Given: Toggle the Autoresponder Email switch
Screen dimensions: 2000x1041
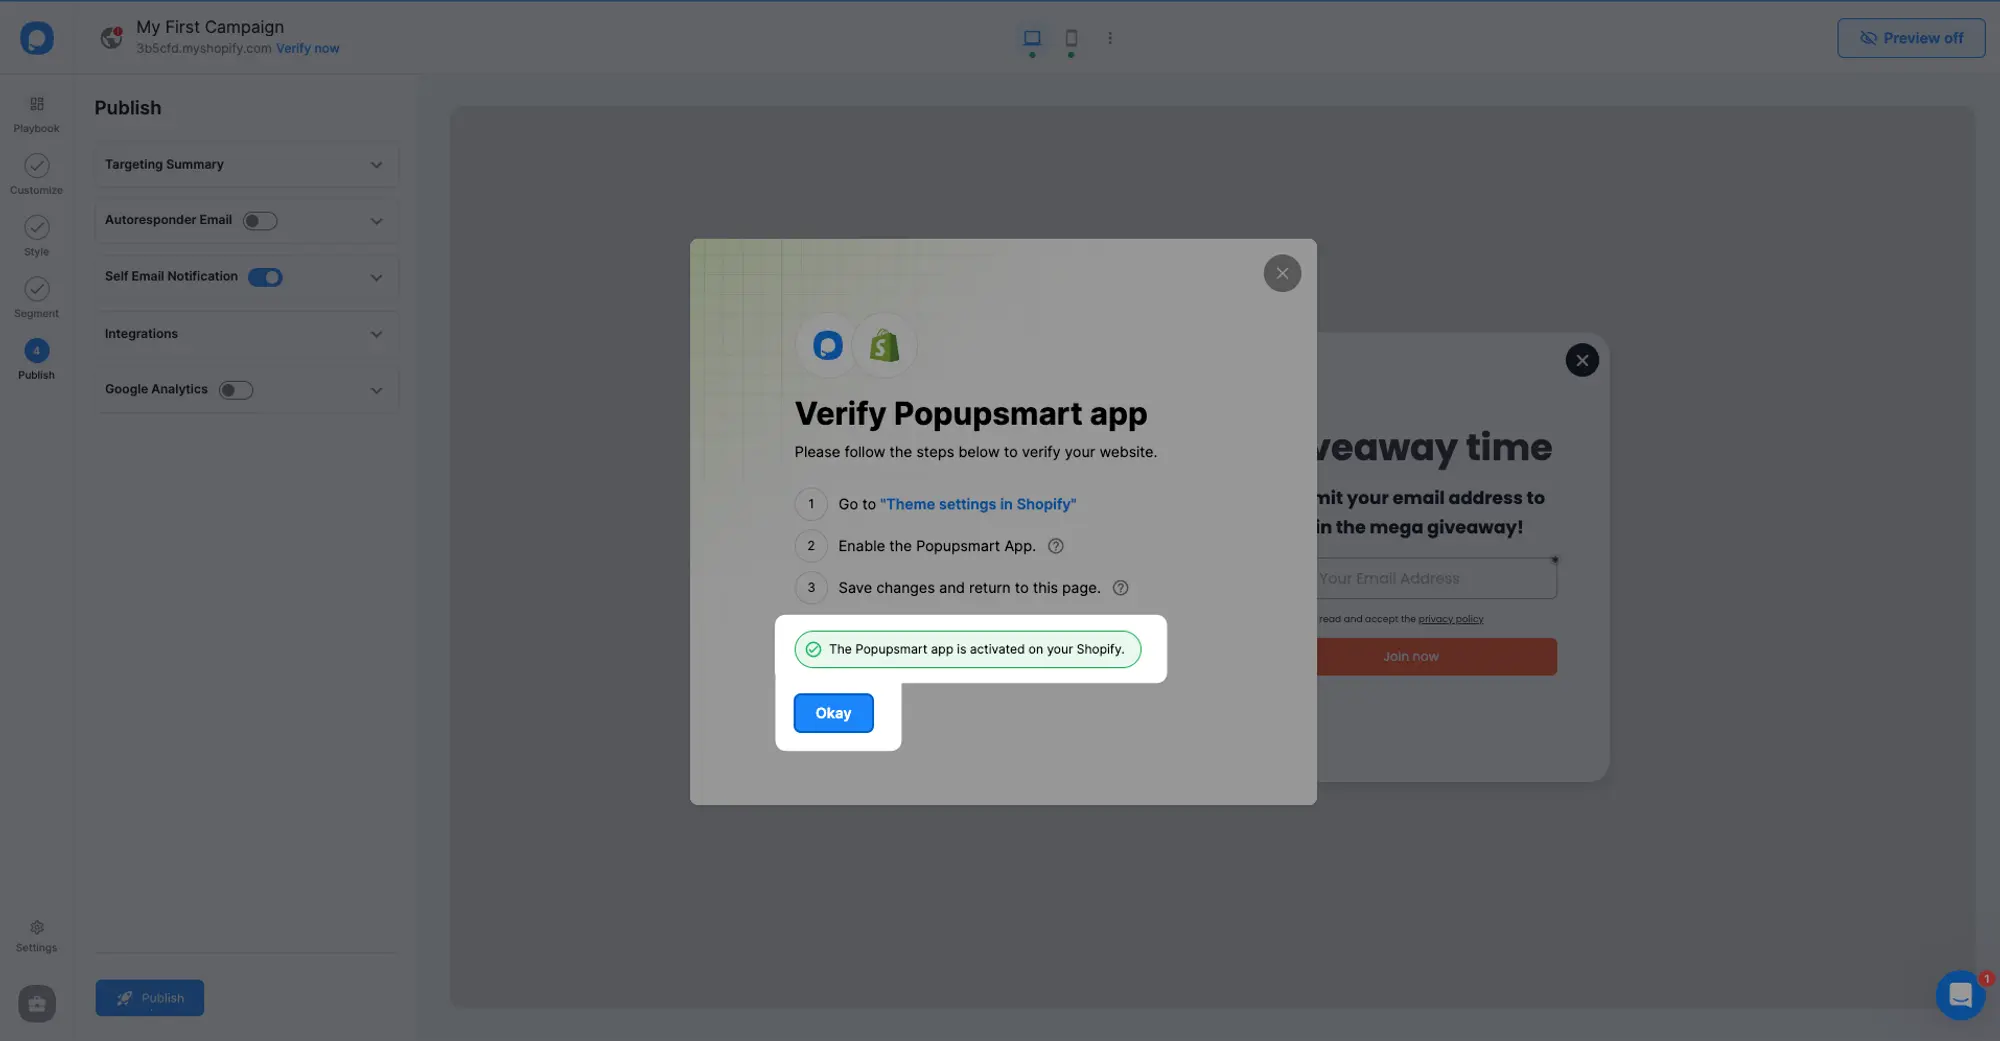Looking at the screenshot, I should coord(260,221).
